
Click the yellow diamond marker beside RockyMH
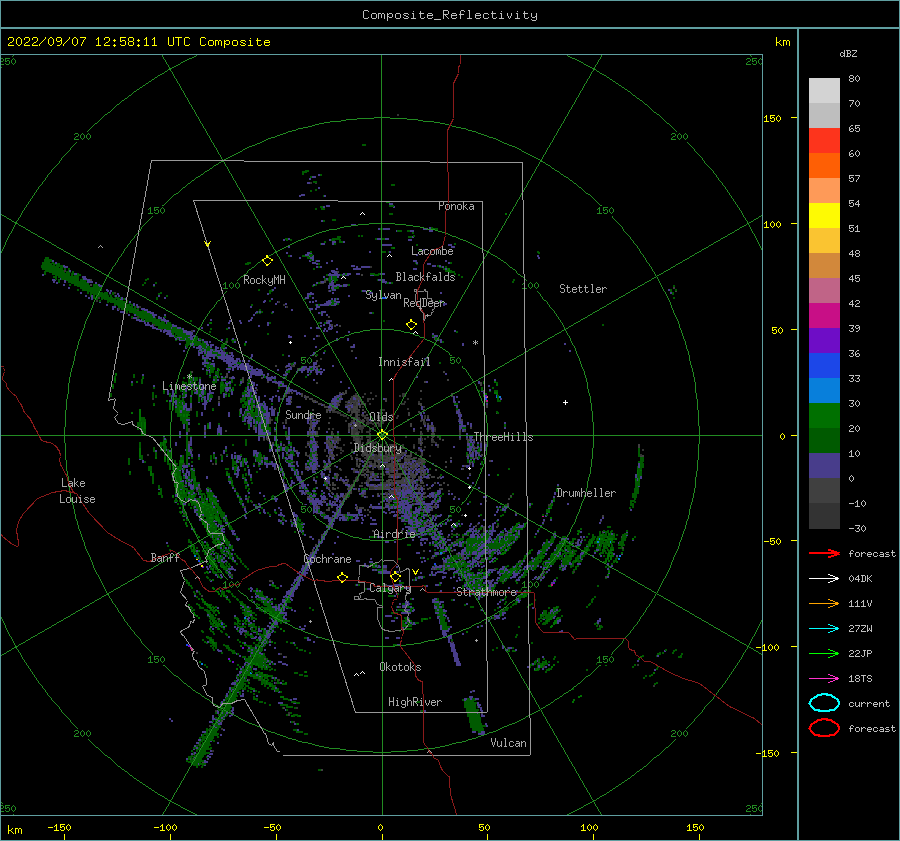pyautogui.click(x=267, y=261)
